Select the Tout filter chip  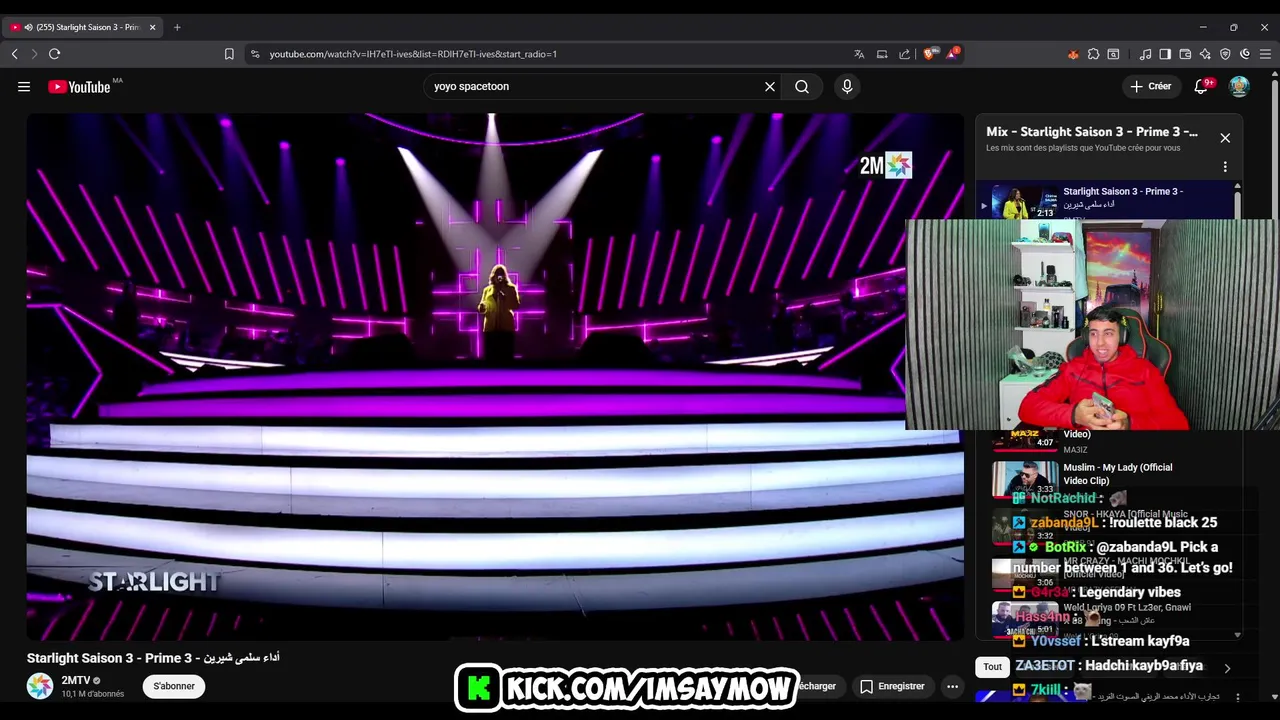[x=992, y=667]
